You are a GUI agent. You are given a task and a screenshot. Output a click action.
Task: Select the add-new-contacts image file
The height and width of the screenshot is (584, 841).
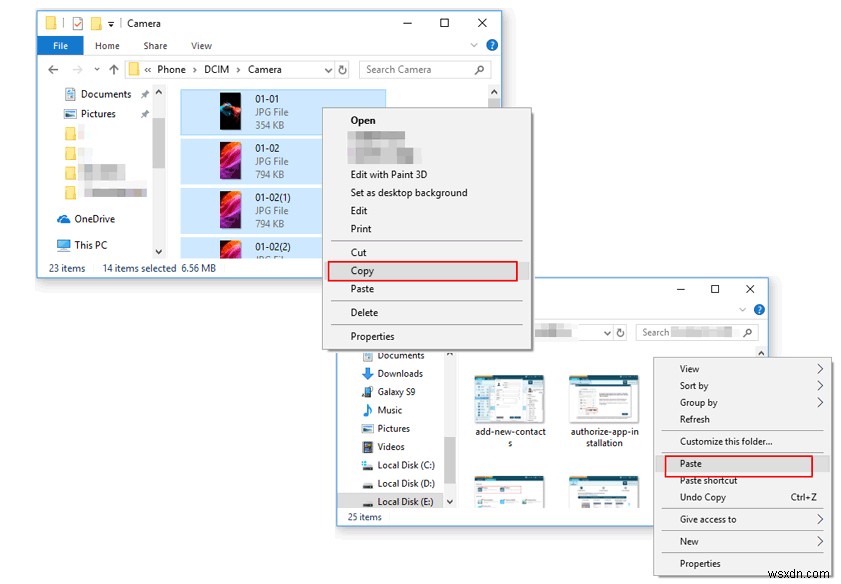tap(510, 412)
